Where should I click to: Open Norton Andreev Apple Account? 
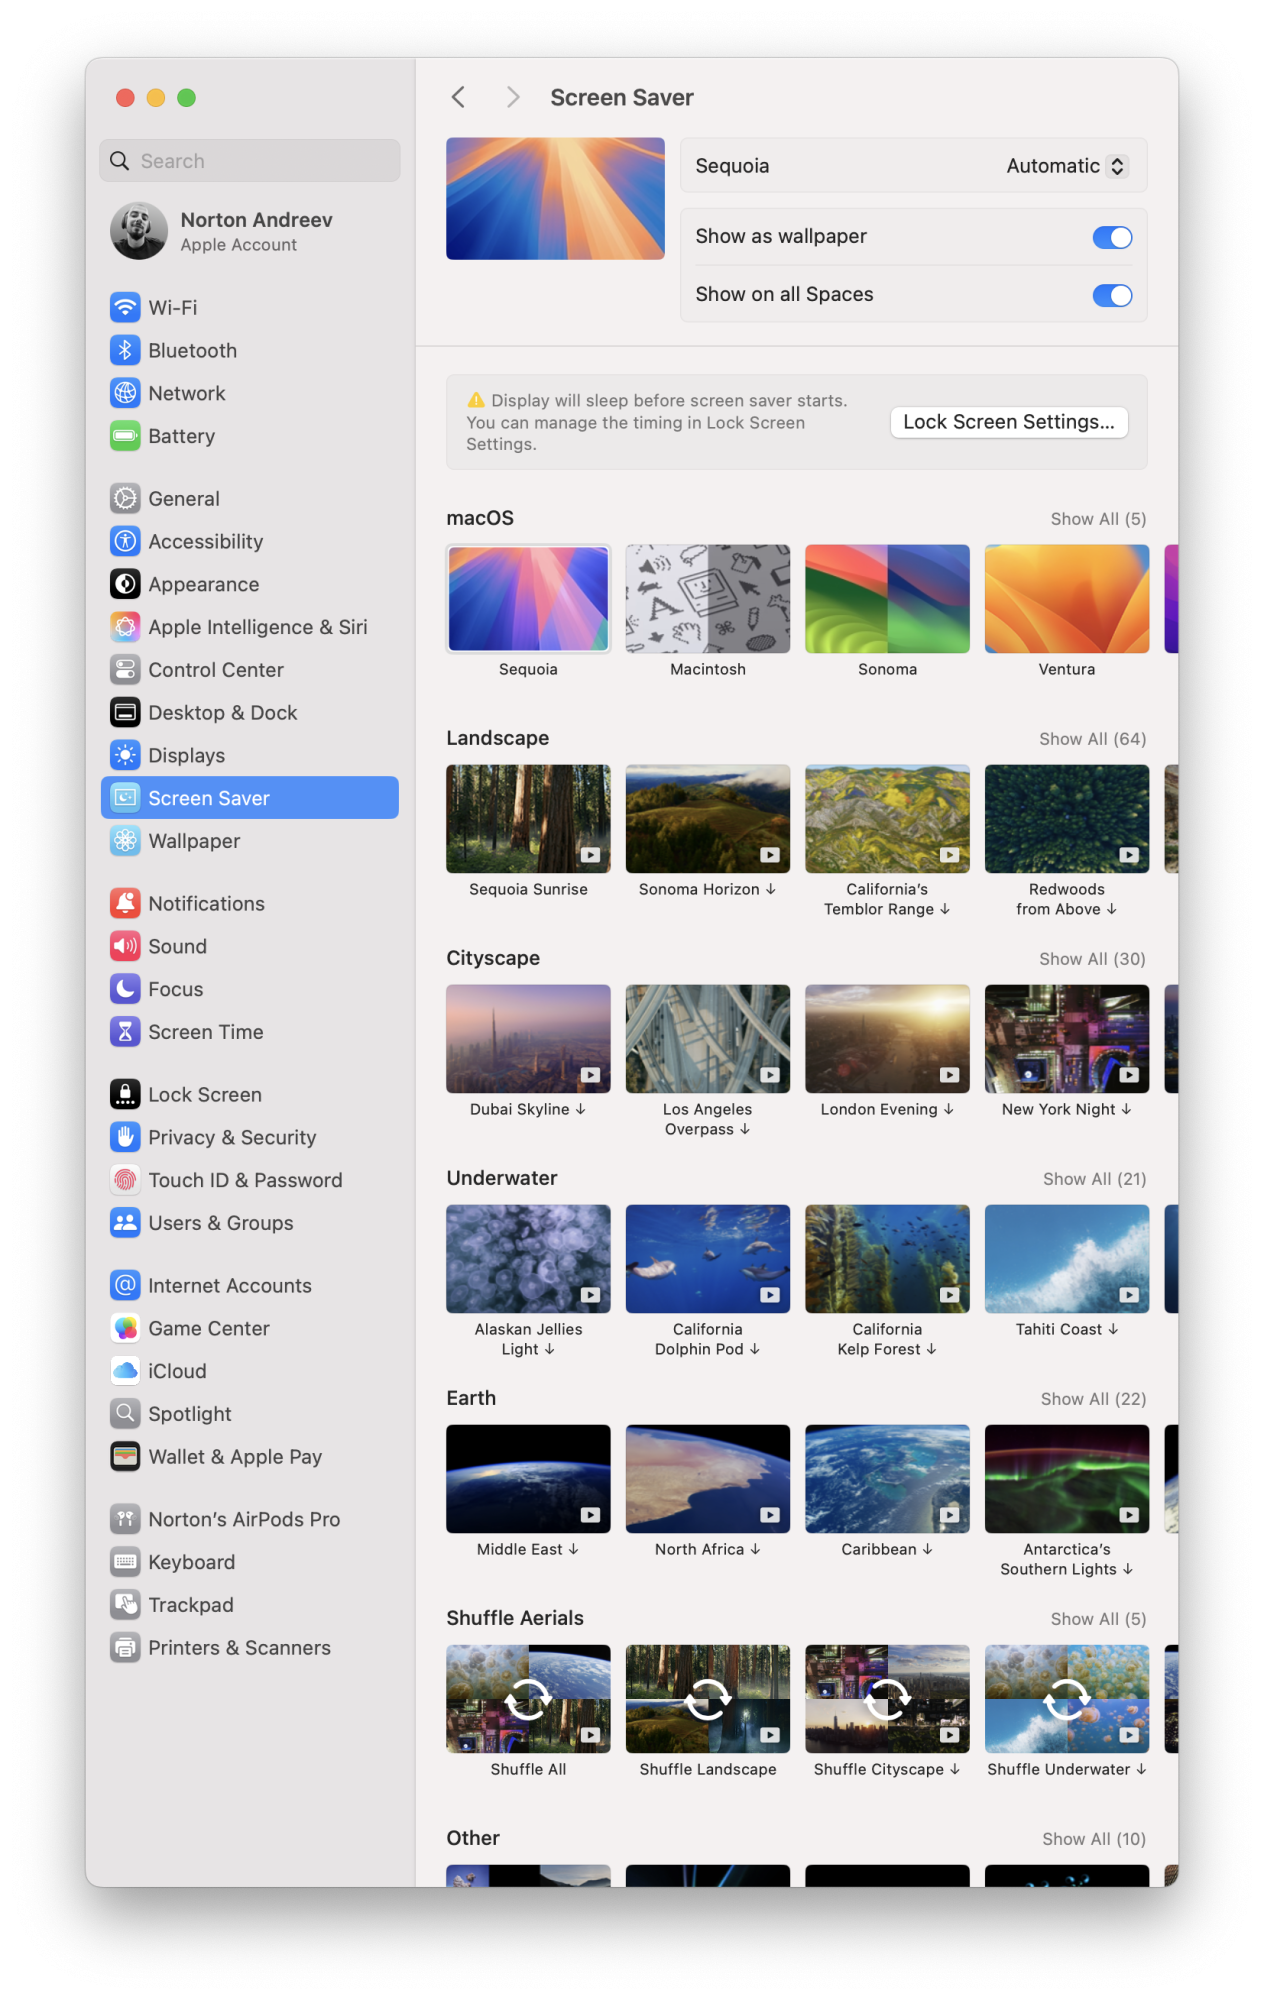click(250, 231)
